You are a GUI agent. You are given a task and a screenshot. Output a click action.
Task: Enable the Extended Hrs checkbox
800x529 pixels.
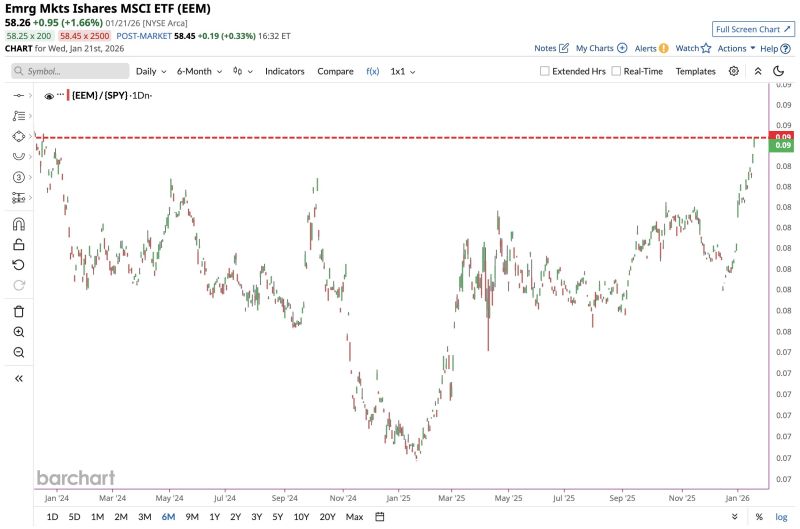(x=544, y=71)
